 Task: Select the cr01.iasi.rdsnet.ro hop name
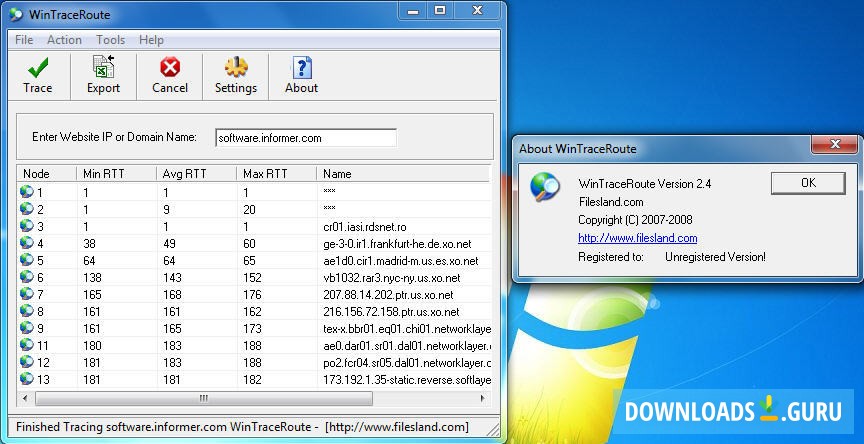coord(365,226)
